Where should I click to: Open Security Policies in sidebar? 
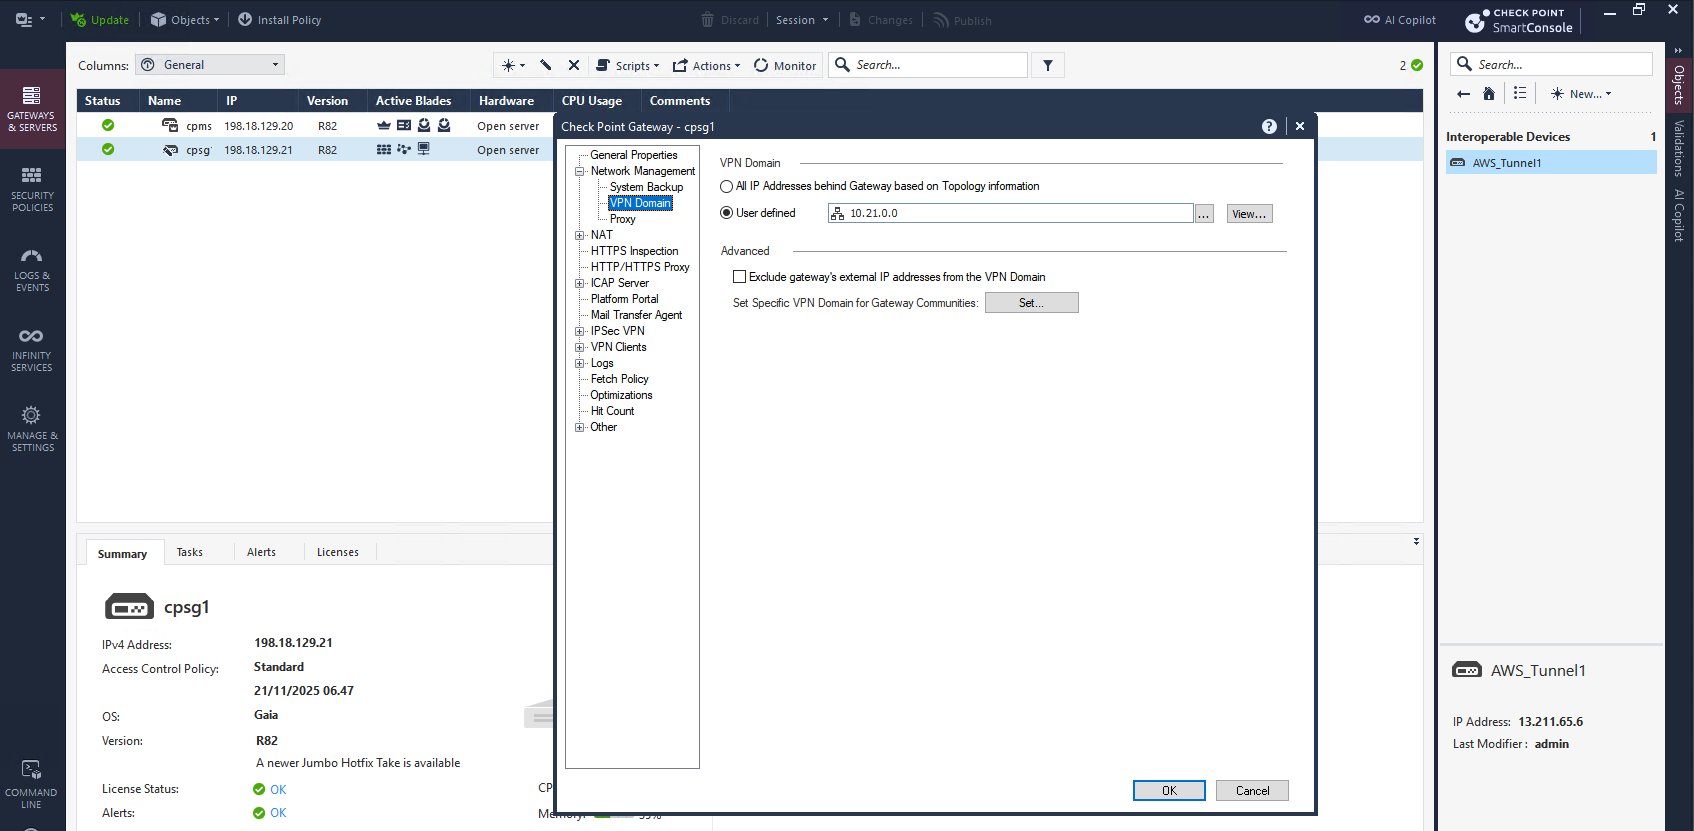point(32,189)
